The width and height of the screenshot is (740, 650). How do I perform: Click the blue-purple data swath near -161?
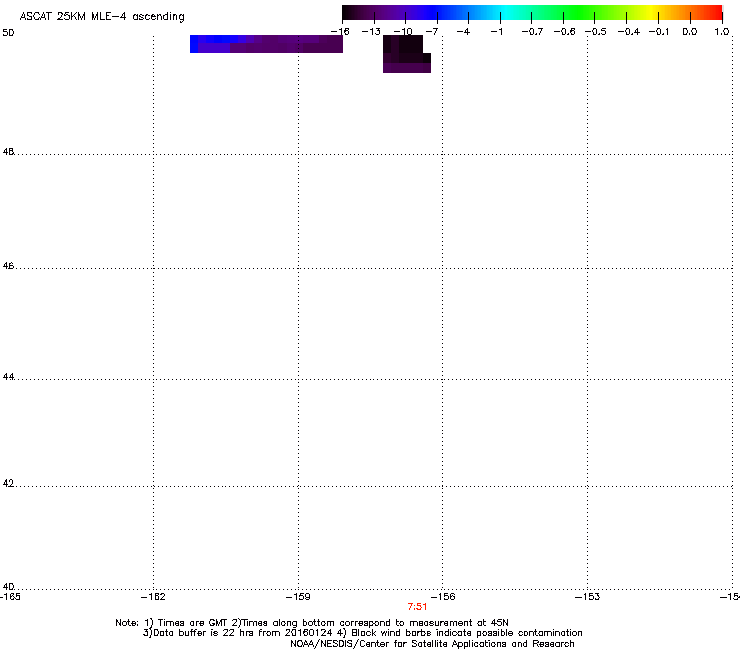[266, 44]
